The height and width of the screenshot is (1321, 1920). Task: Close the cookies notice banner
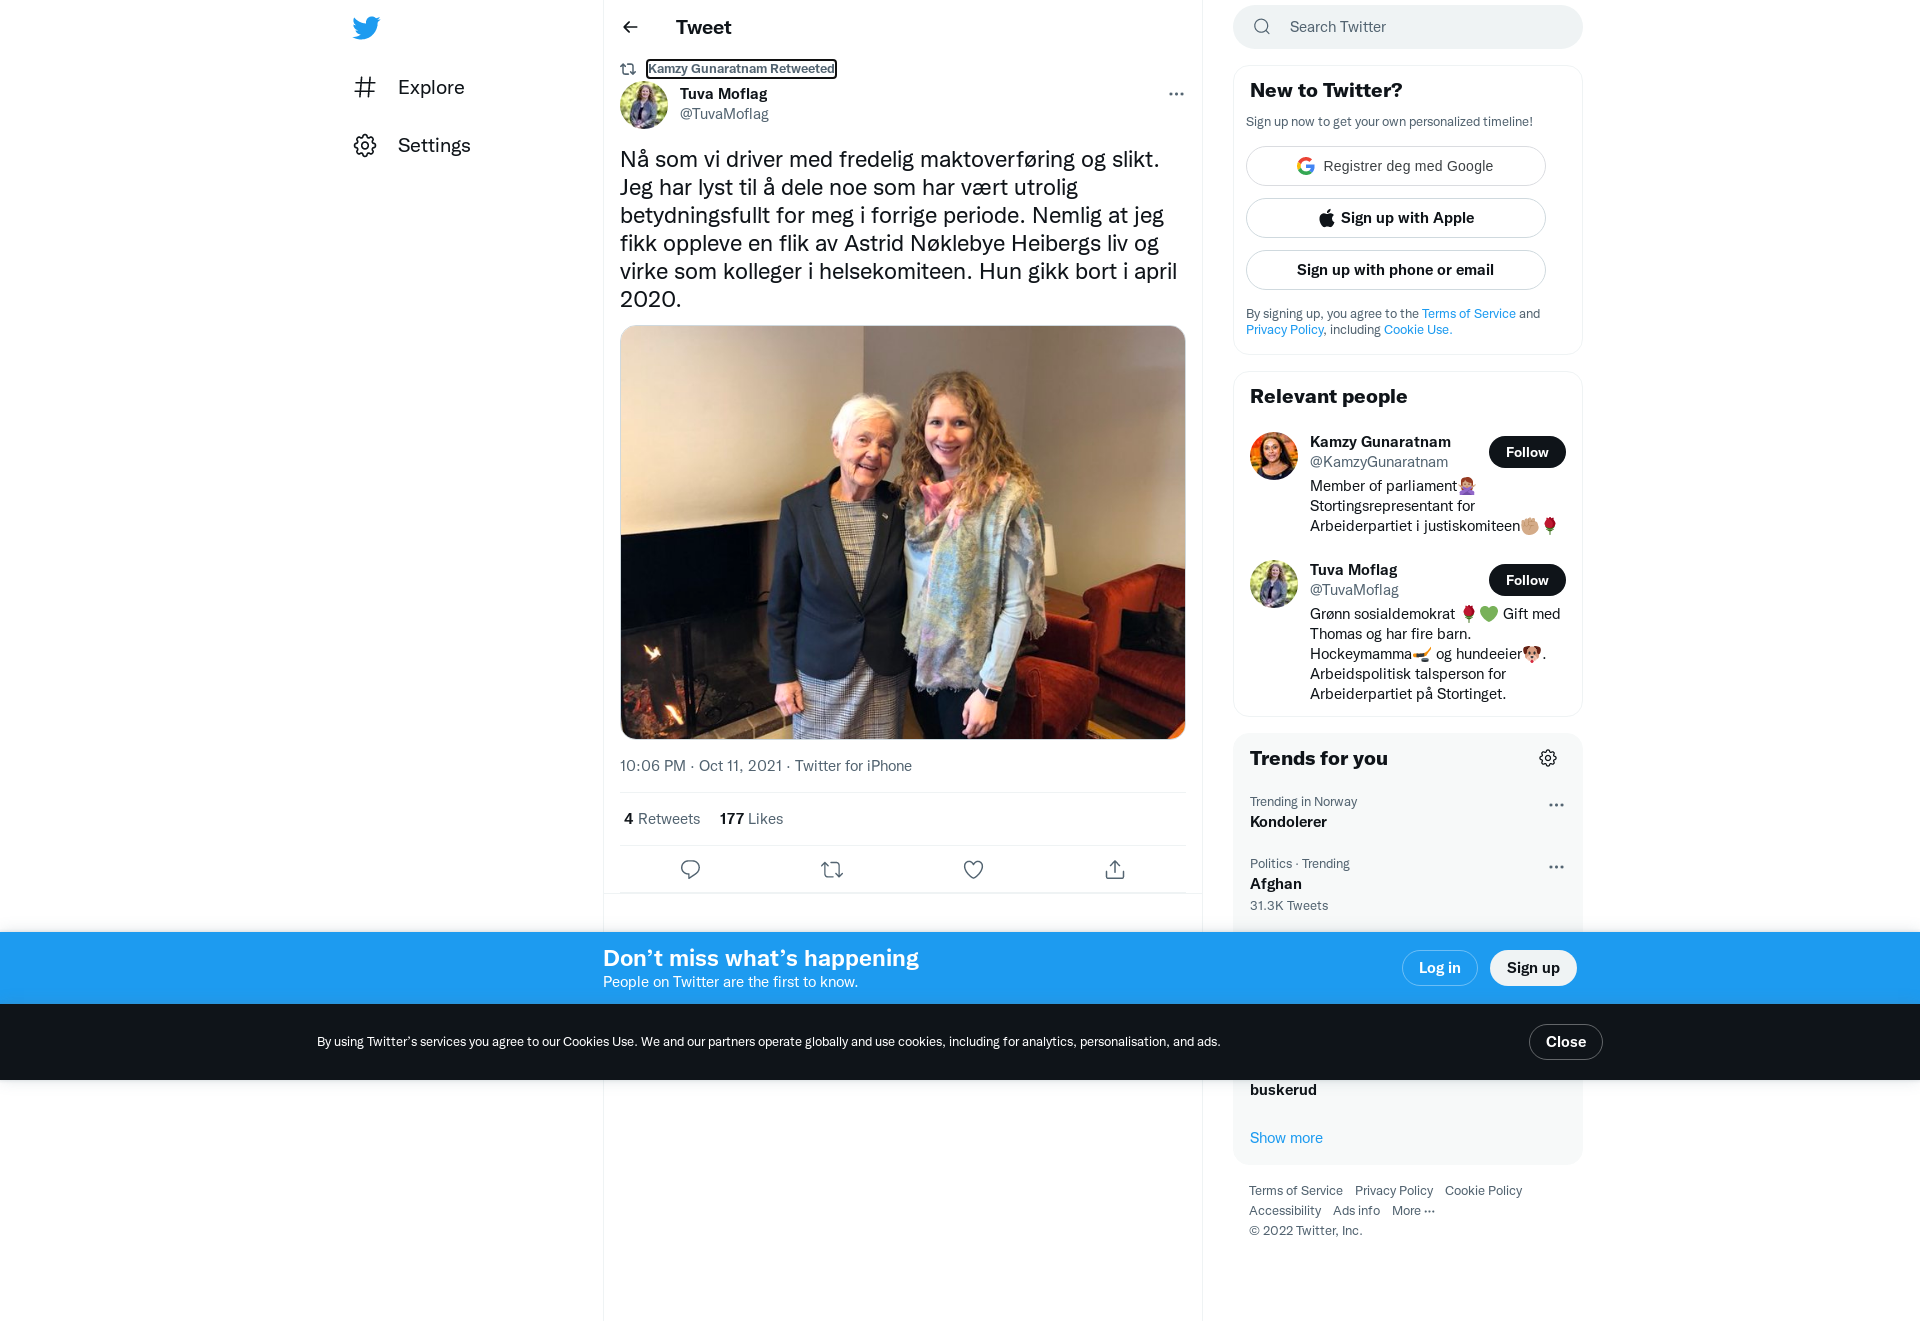[x=1565, y=1042]
